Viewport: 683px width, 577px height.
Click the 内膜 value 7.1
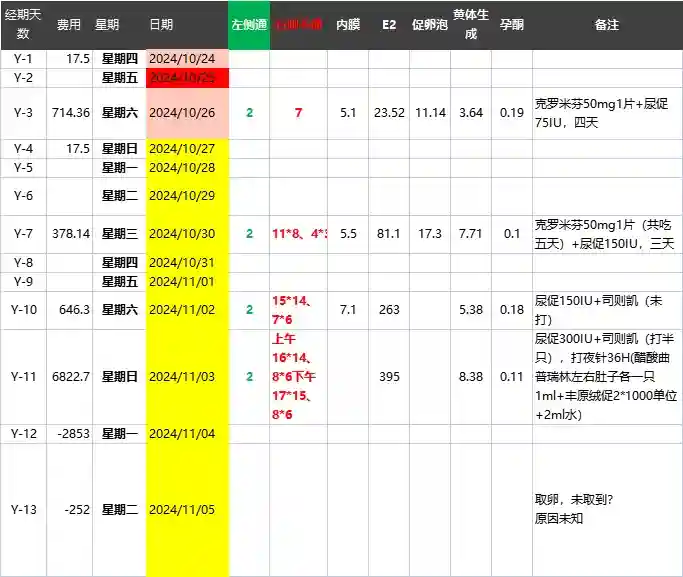(348, 310)
